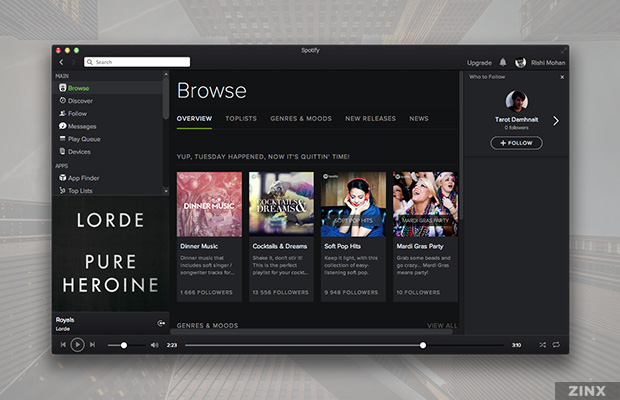This screenshot has width=620, height=400.
Task: Click the volume slider knob
Action: click(x=124, y=345)
